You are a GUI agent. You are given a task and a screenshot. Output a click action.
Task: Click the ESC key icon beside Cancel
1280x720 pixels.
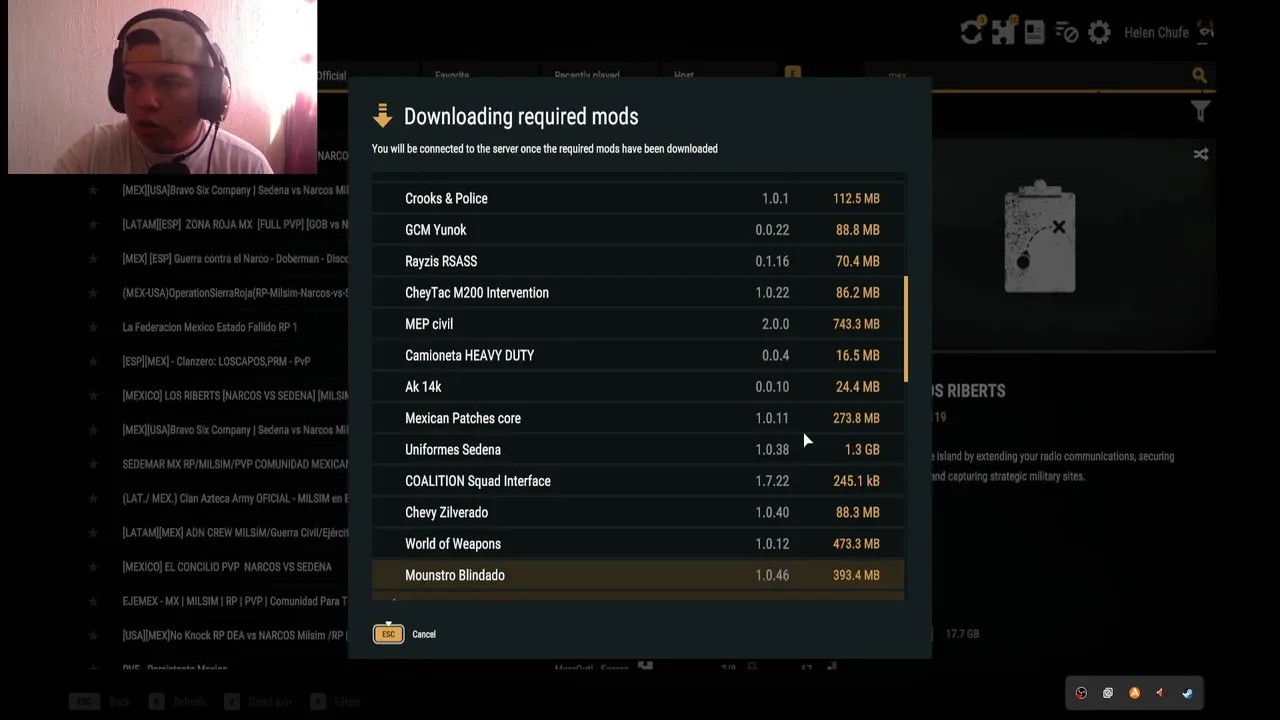(388, 634)
